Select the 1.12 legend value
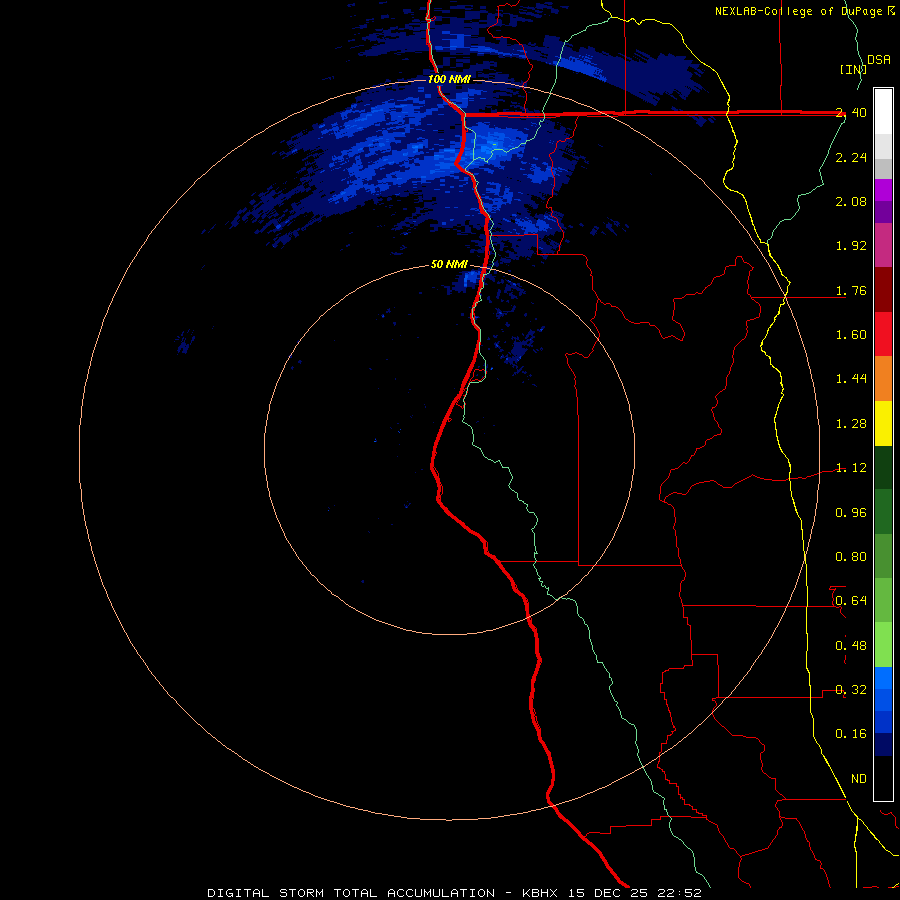Screen dimensions: 900x900 point(851,468)
